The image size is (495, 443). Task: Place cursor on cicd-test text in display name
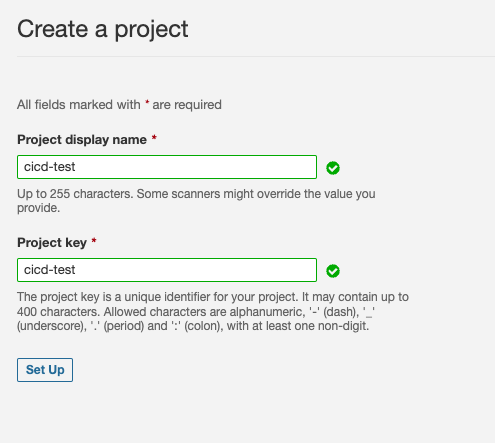pyautogui.click(x=50, y=167)
